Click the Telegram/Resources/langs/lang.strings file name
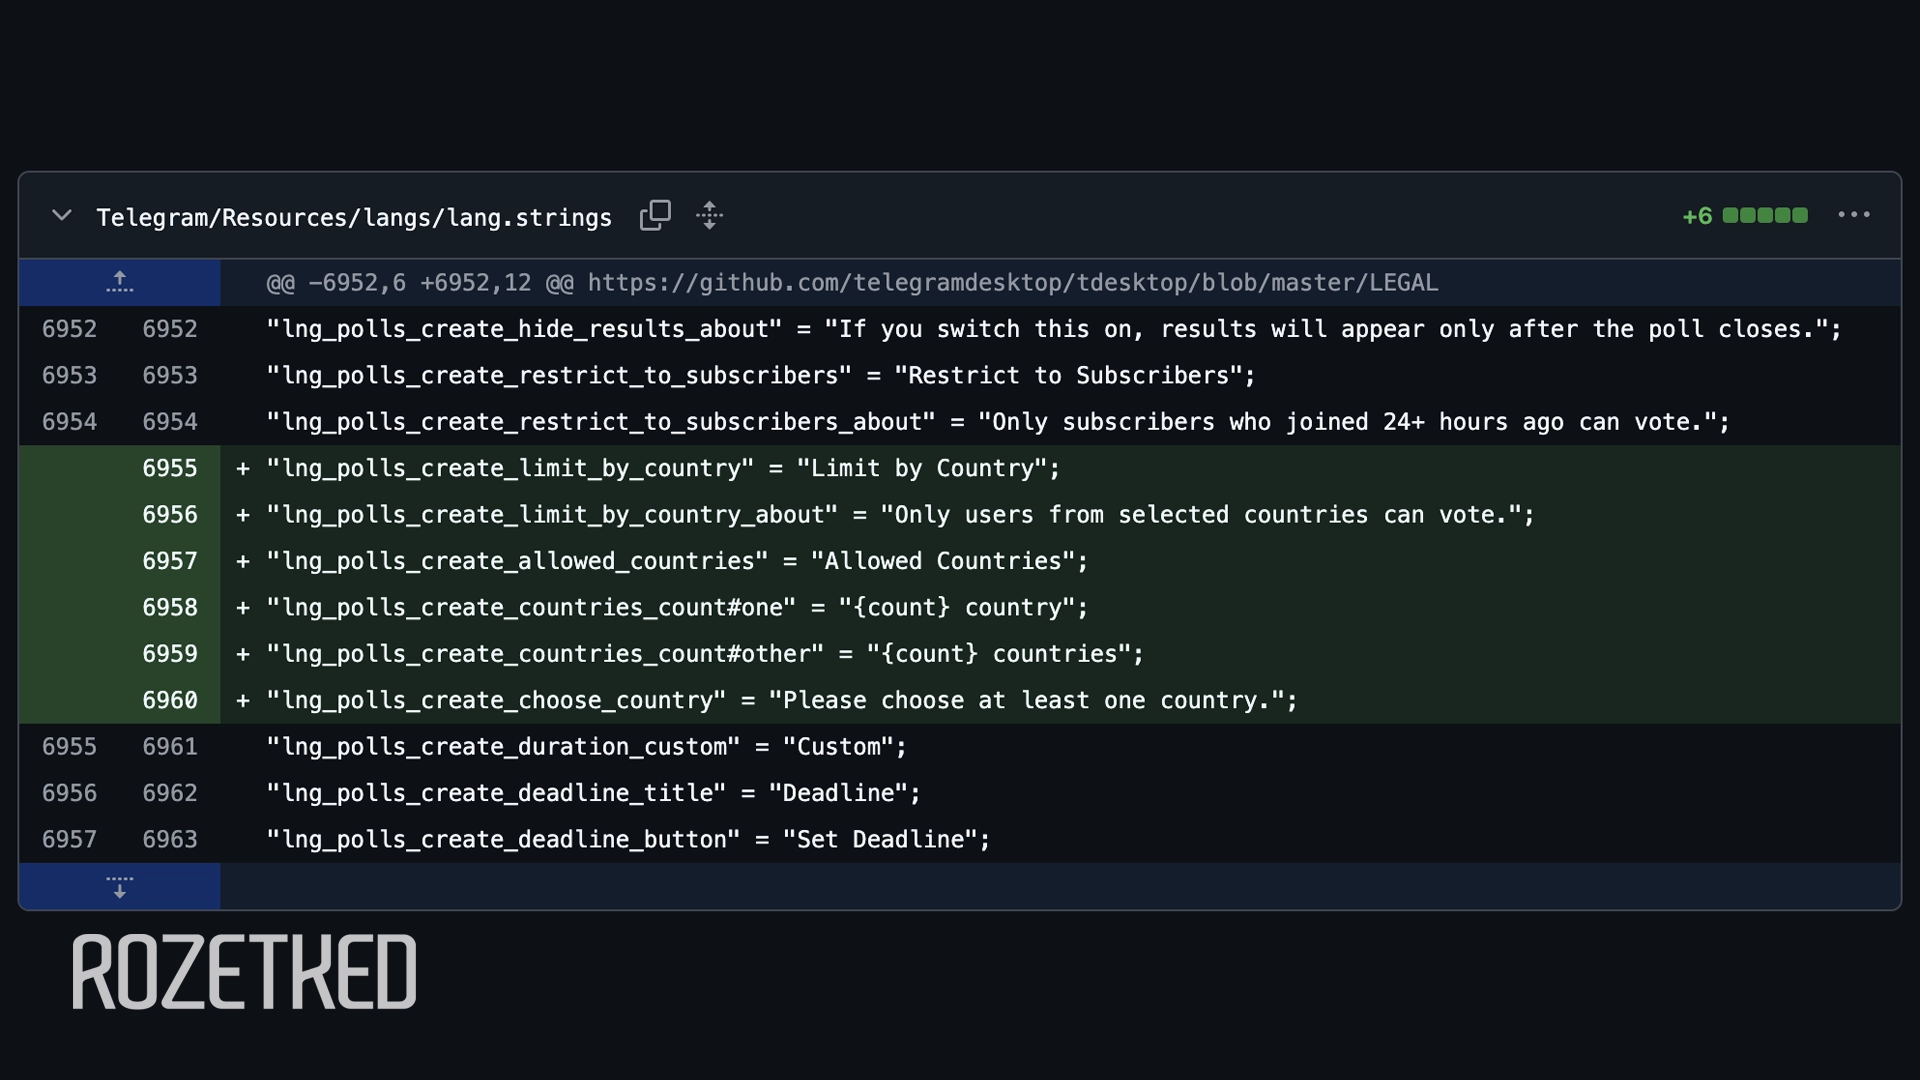This screenshot has height=1080, width=1920. tap(354, 218)
